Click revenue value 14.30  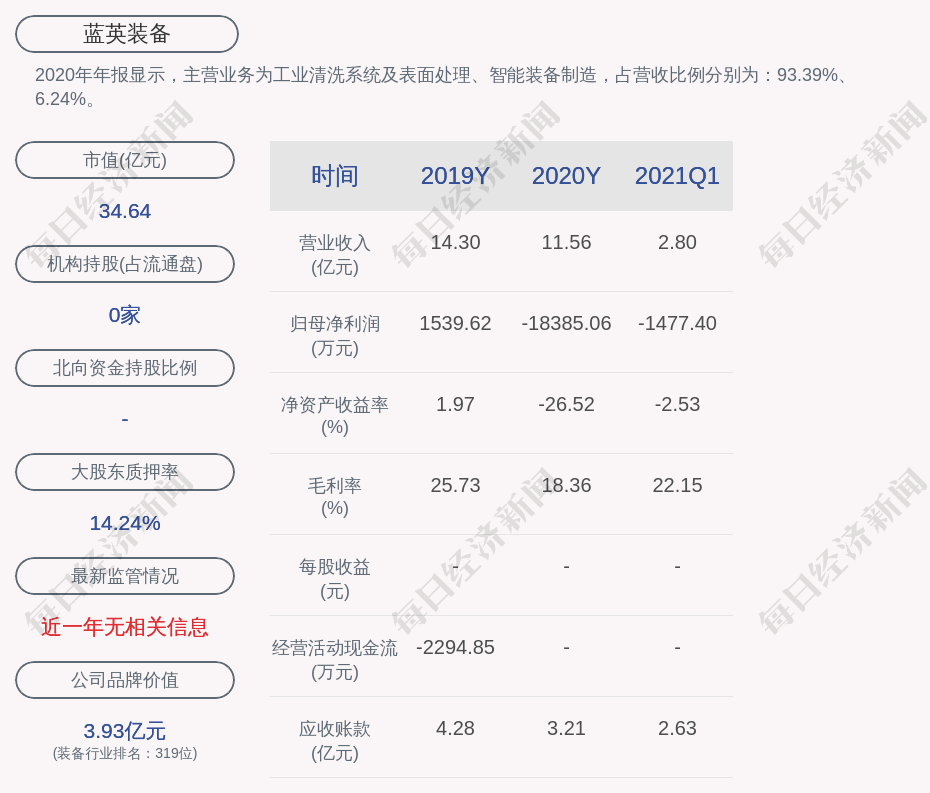pyautogui.click(x=456, y=243)
